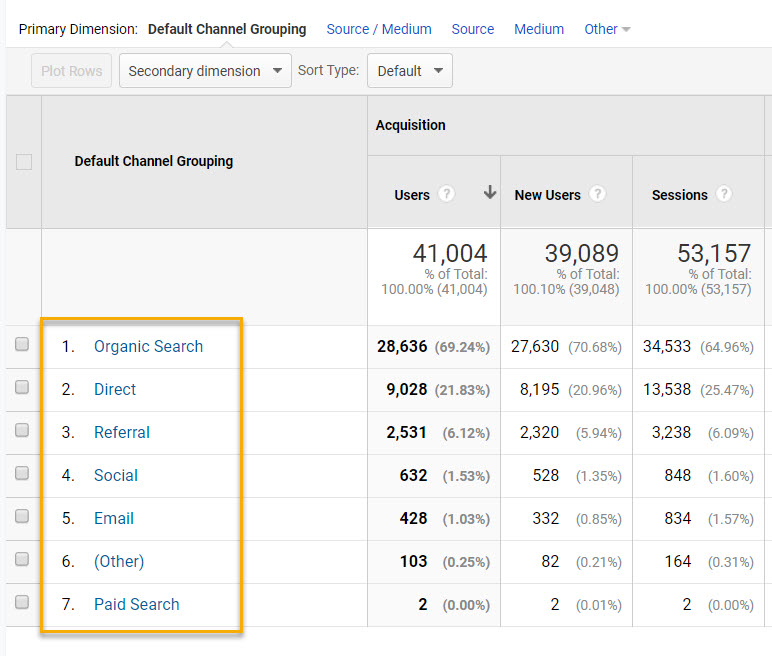Open help tooltip for New Users column
Screen dimensions: 772x656
[x=598, y=194]
